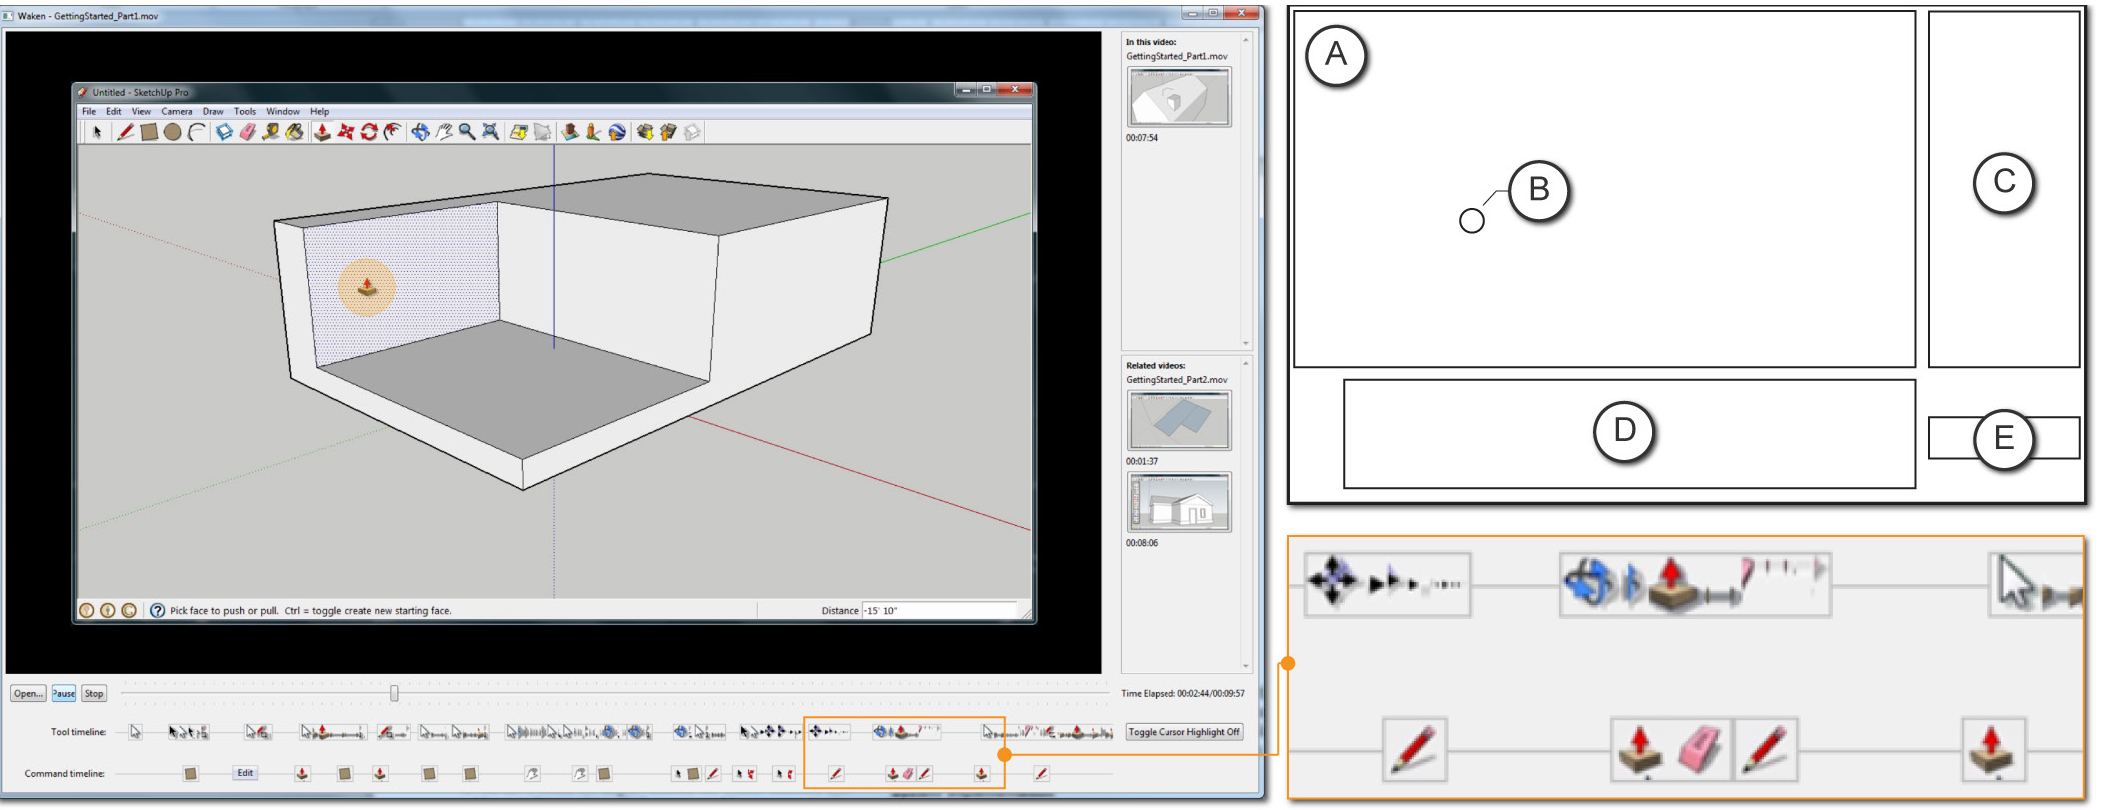Screen dimensions: 2105x810
Task: Click the Get Current View icon
Action: pyautogui.click(x=518, y=132)
